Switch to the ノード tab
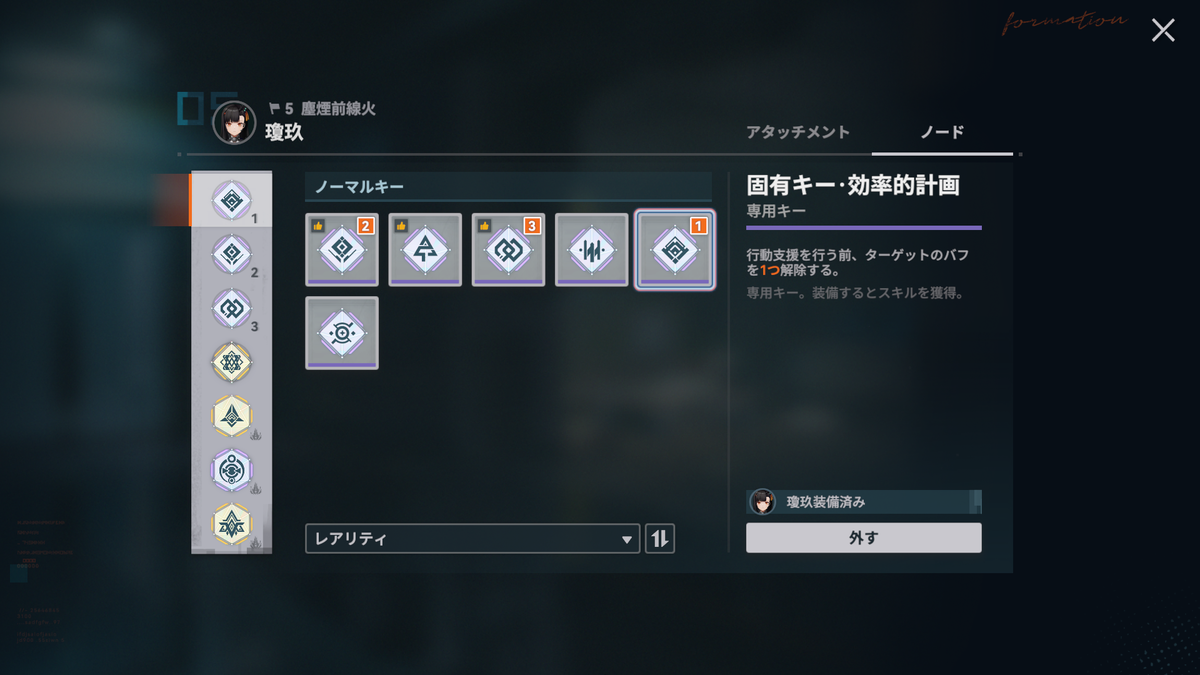1200x675 pixels. point(942,132)
